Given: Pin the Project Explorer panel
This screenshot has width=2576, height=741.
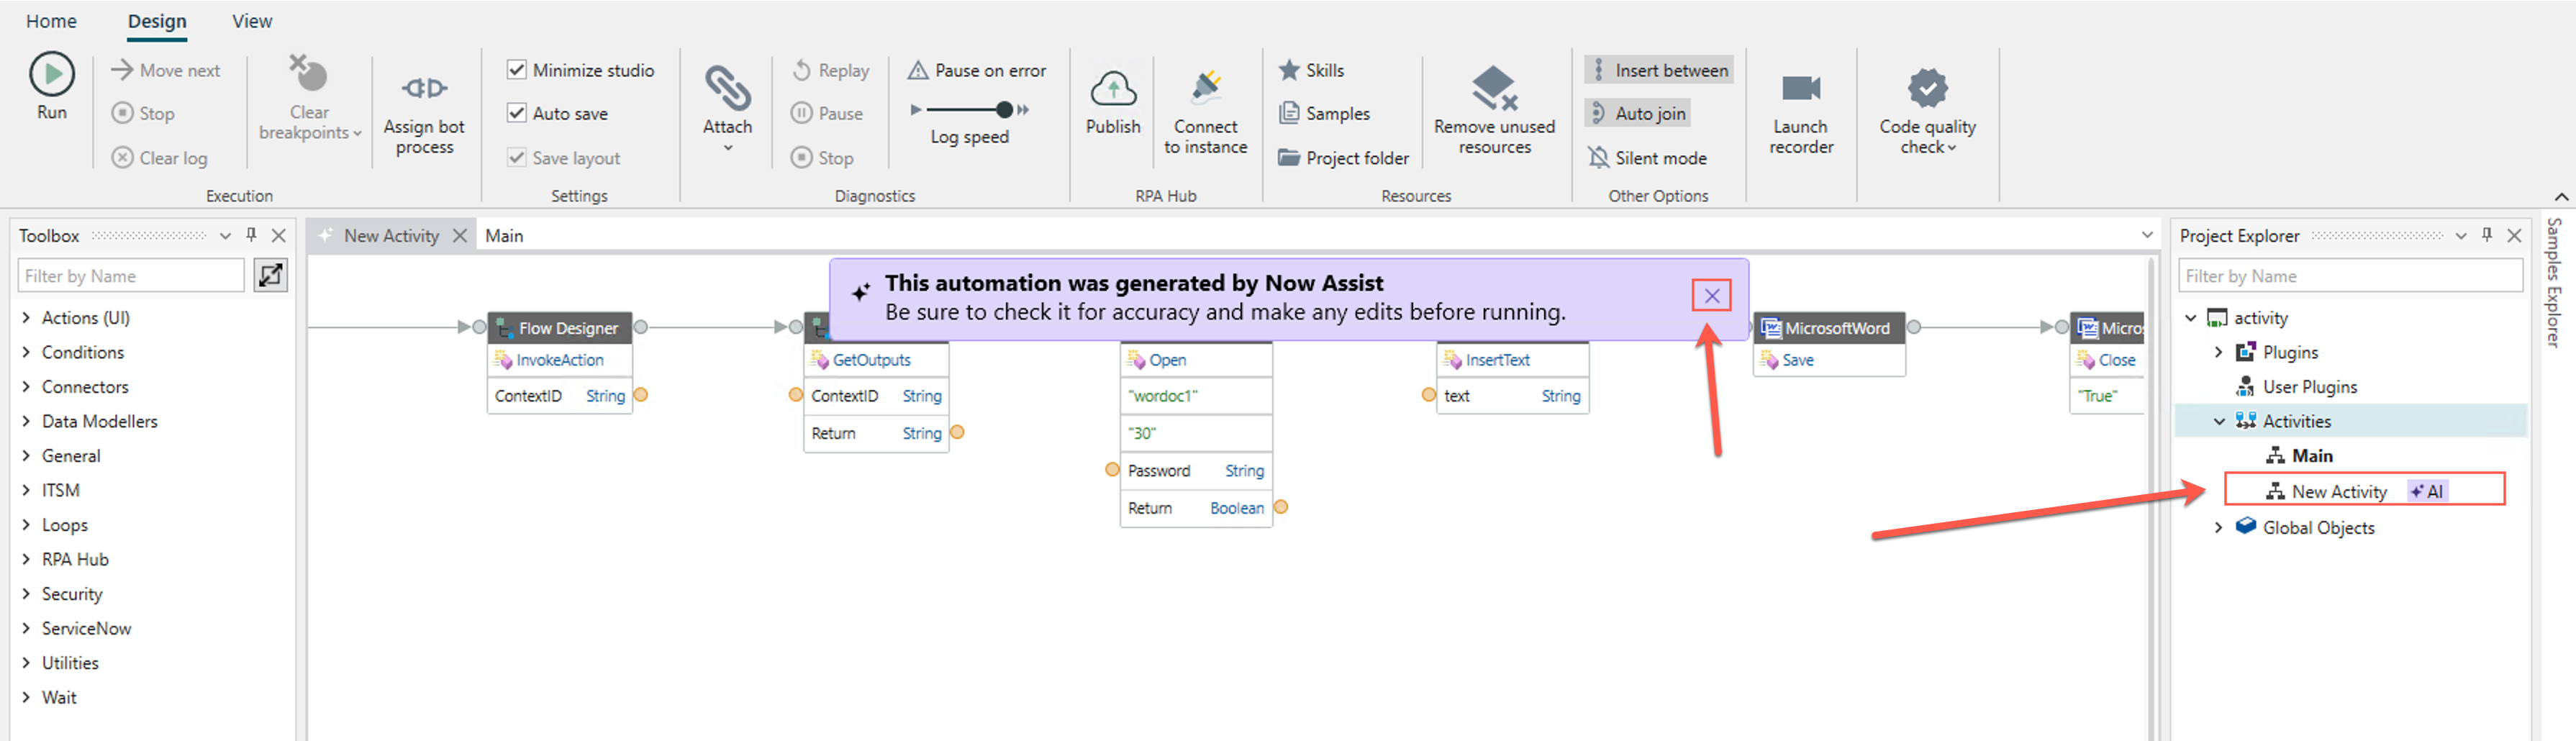Looking at the screenshot, I should tap(2487, 235).
